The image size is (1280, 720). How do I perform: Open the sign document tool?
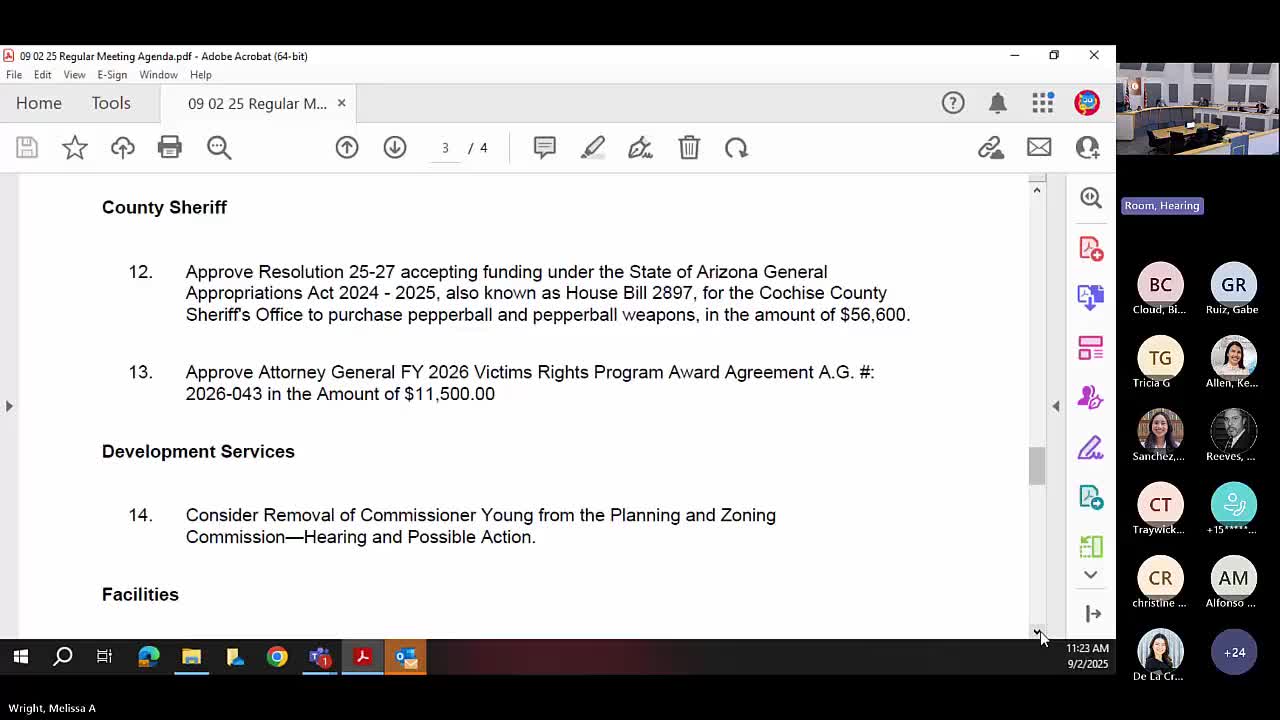640,148
